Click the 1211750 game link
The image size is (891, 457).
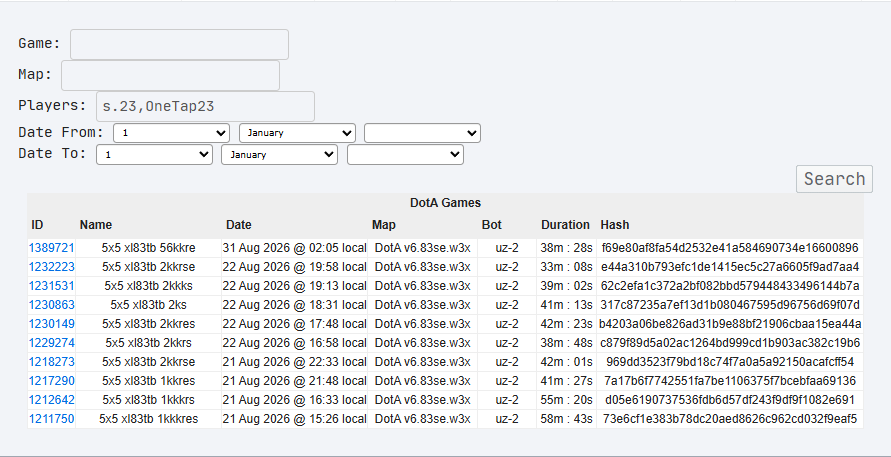[52, 419]
